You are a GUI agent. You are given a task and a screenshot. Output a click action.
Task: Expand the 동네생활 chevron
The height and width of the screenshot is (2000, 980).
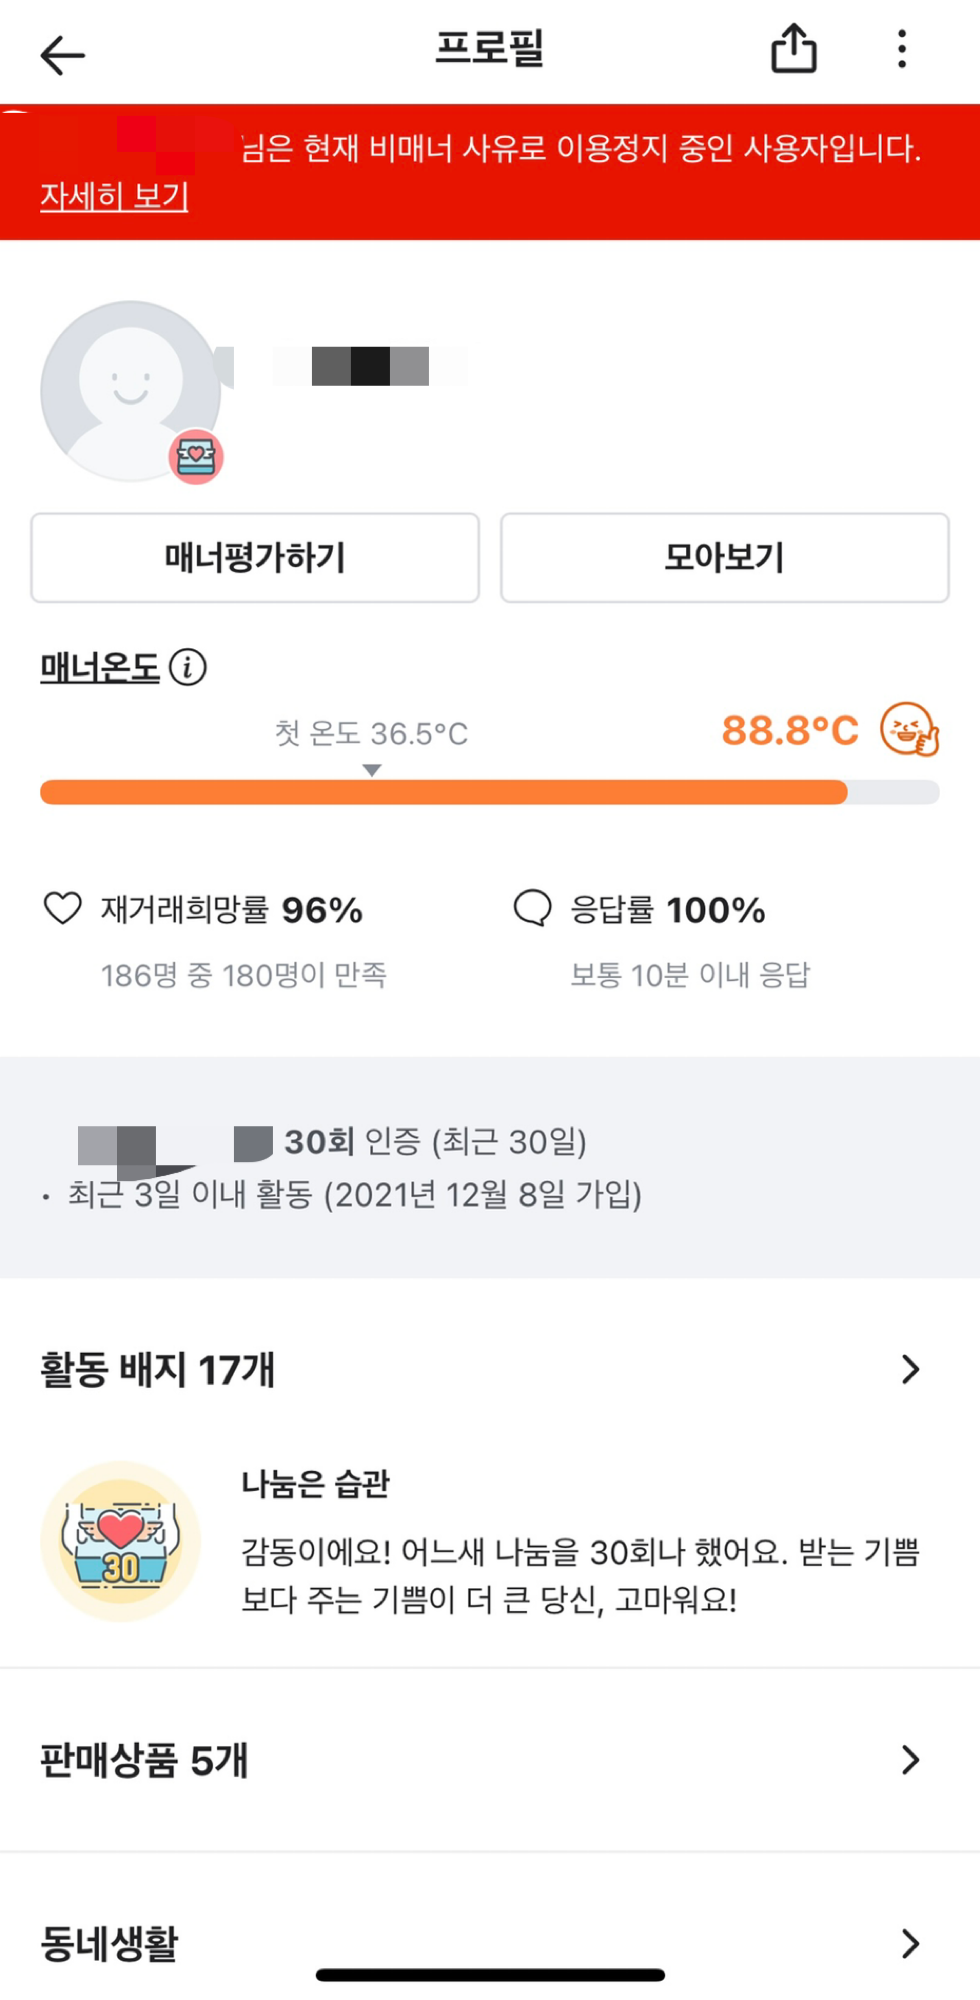click(x=910, y=1943)
